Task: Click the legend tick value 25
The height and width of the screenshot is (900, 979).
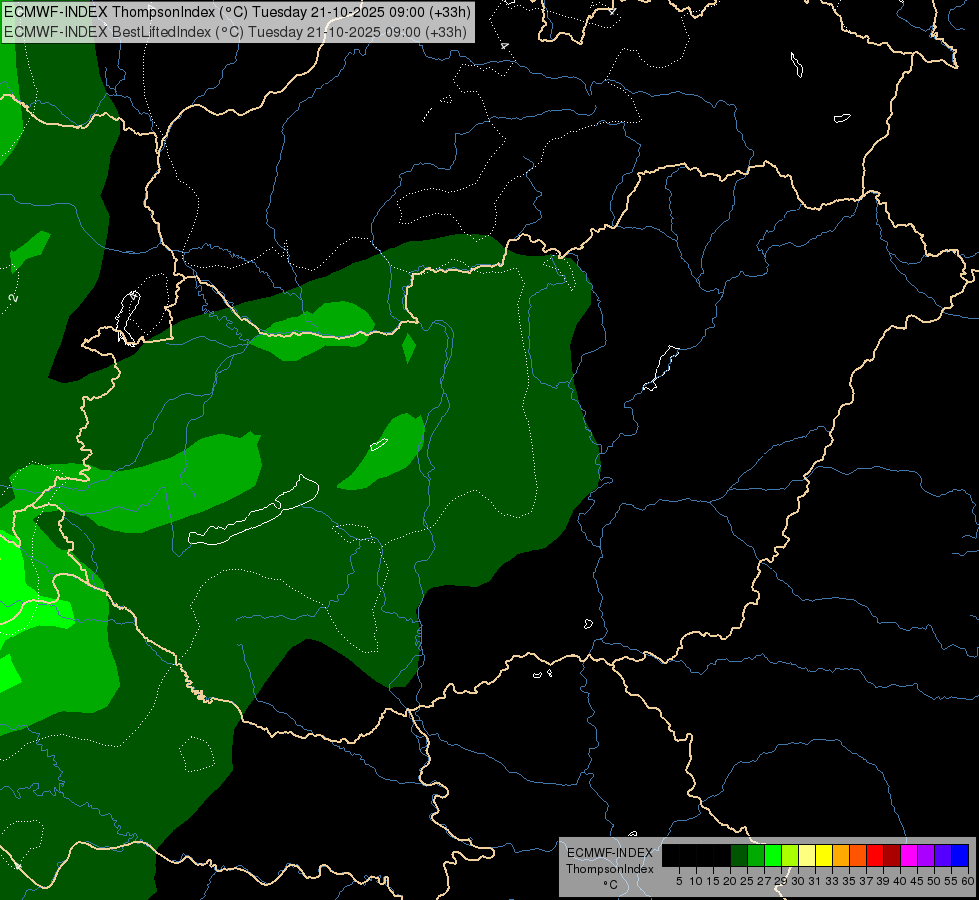Action: [747, 881]
